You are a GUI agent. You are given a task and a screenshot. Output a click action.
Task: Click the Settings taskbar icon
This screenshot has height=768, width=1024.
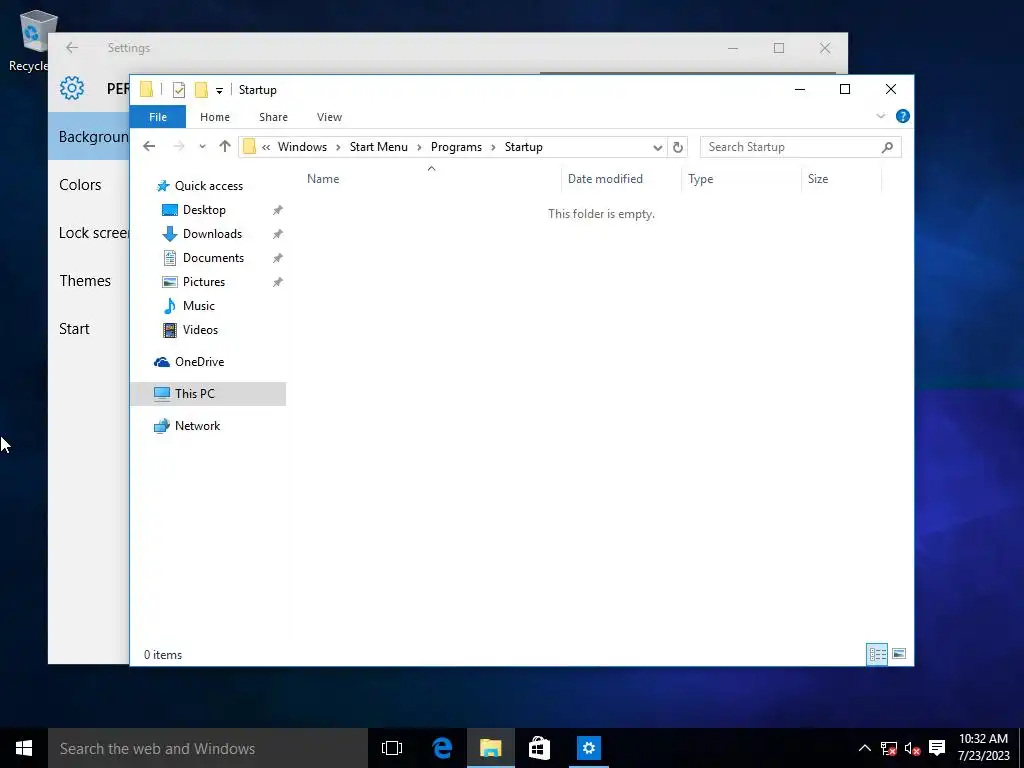coord(588,748)
